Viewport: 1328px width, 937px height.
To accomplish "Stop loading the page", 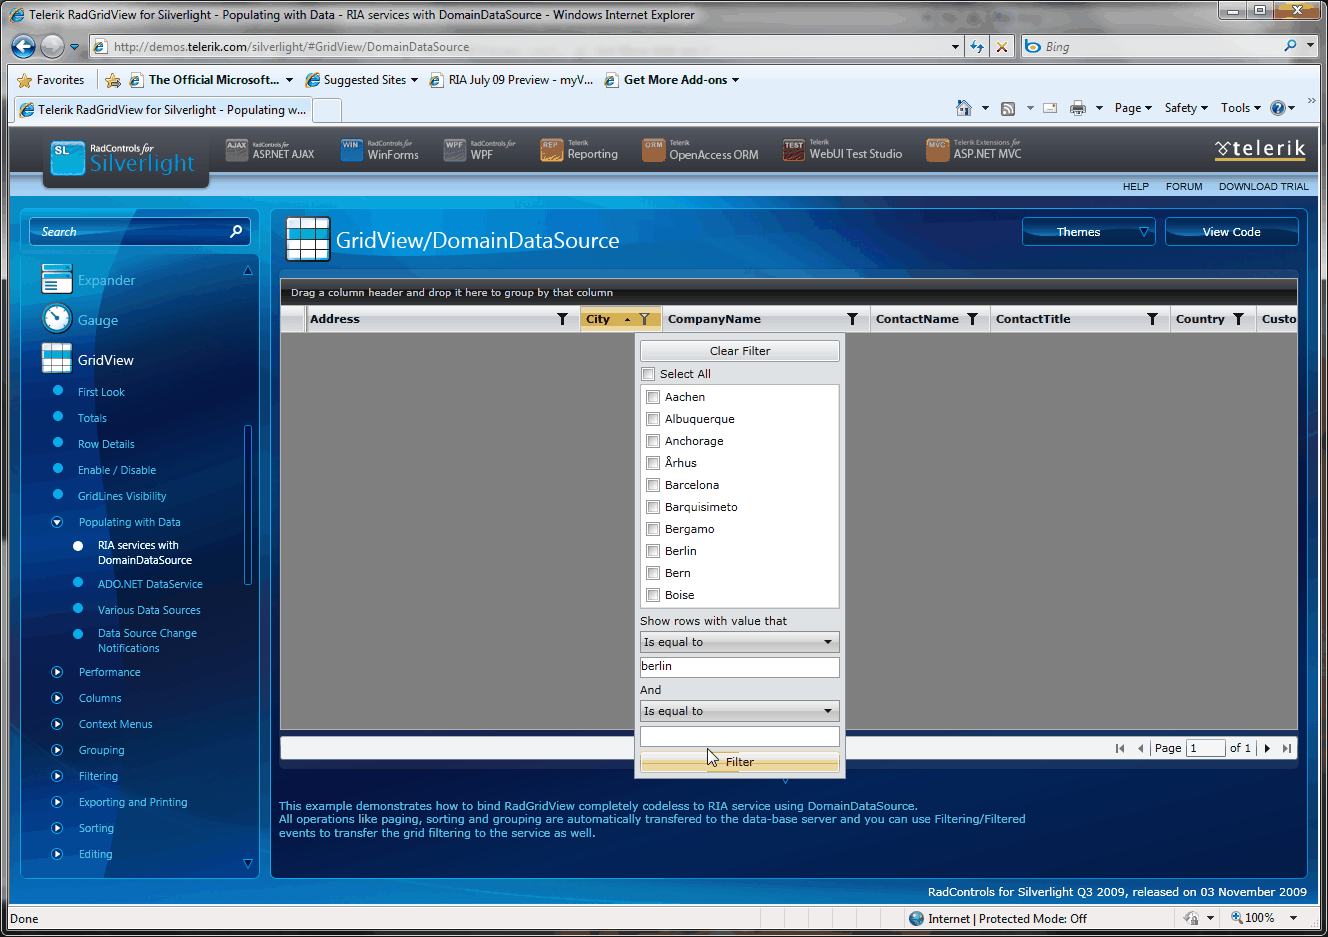I will tap(1001, 46).
